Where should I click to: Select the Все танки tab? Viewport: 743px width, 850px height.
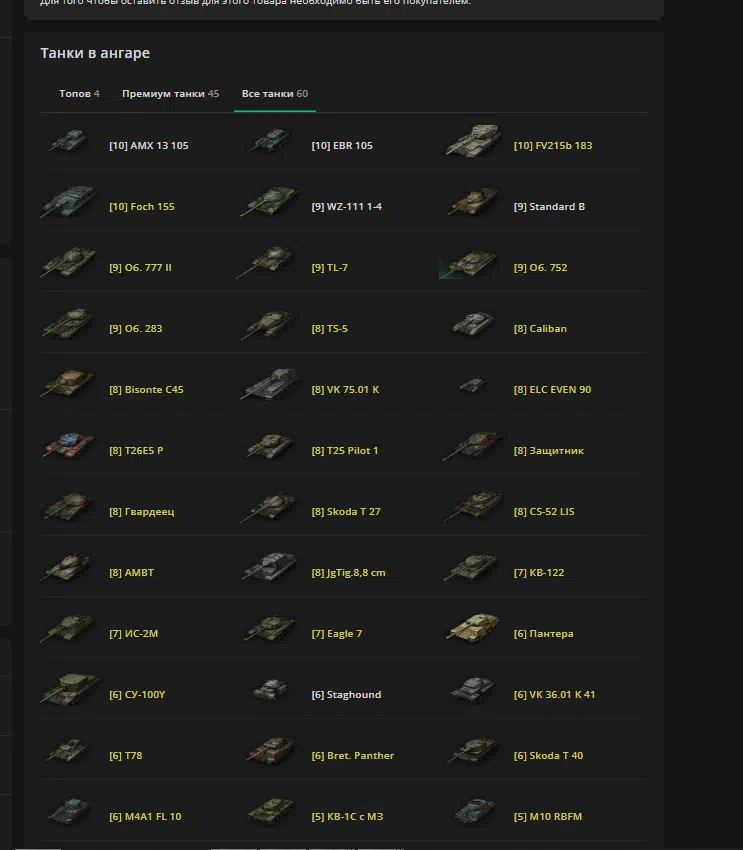[275, 94]
